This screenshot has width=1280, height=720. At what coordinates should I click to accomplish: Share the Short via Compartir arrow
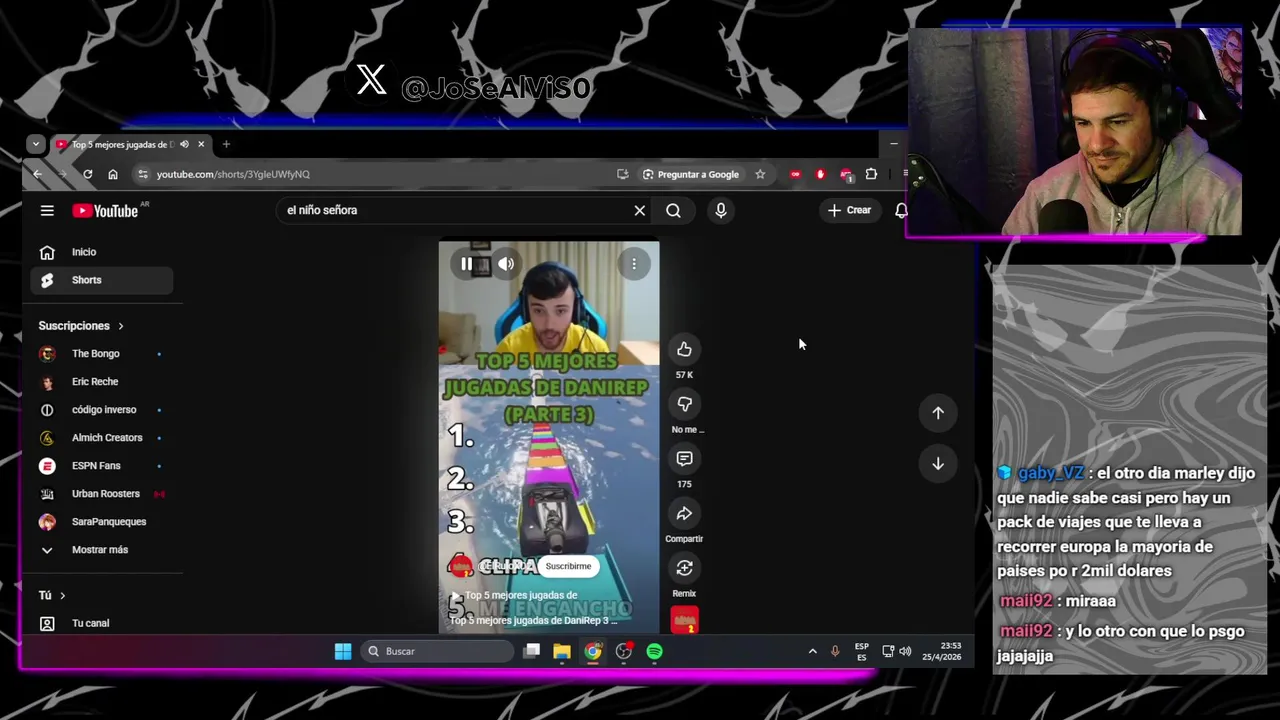click(x=684, y=513)
